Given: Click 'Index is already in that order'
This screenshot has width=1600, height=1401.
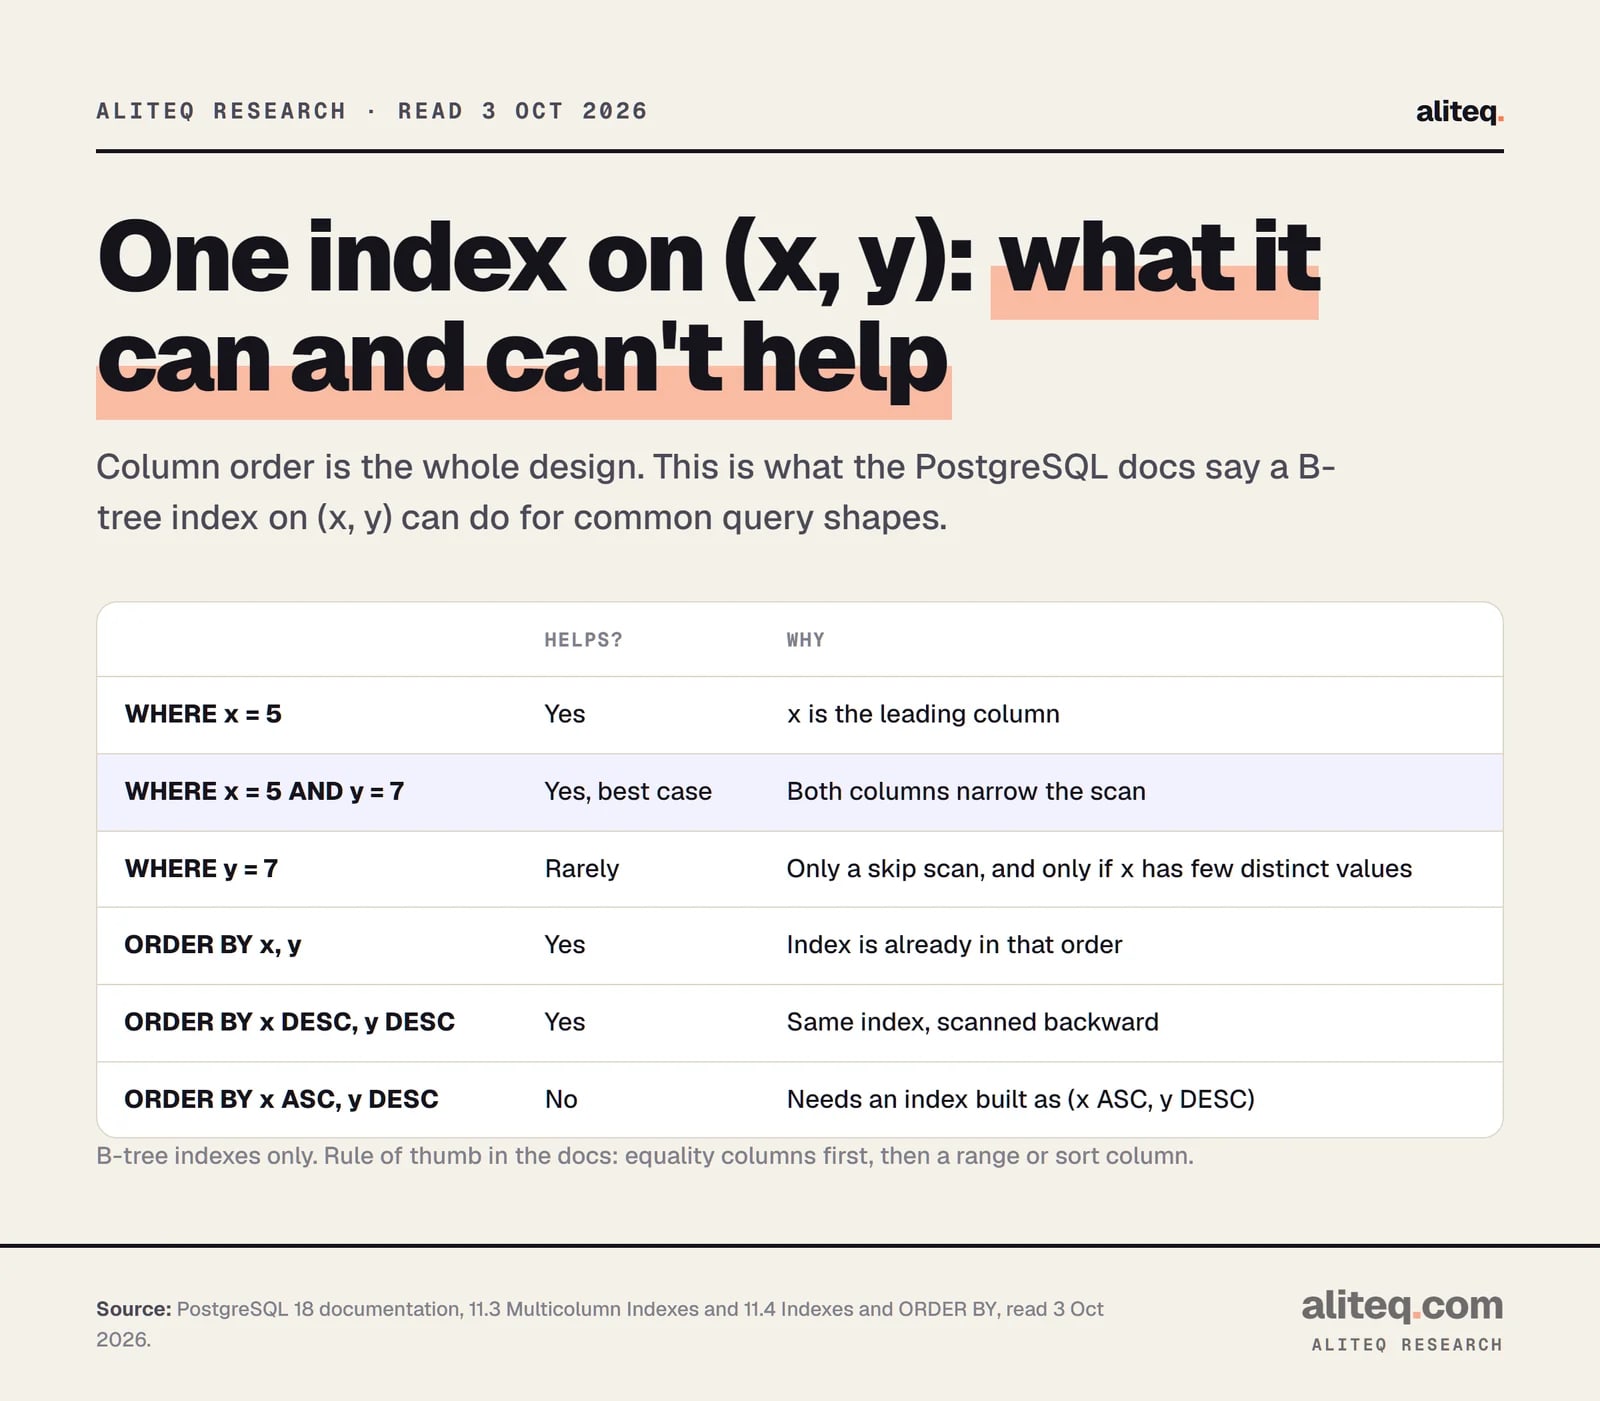Looking at the screenshot, I should coord(954,945).
